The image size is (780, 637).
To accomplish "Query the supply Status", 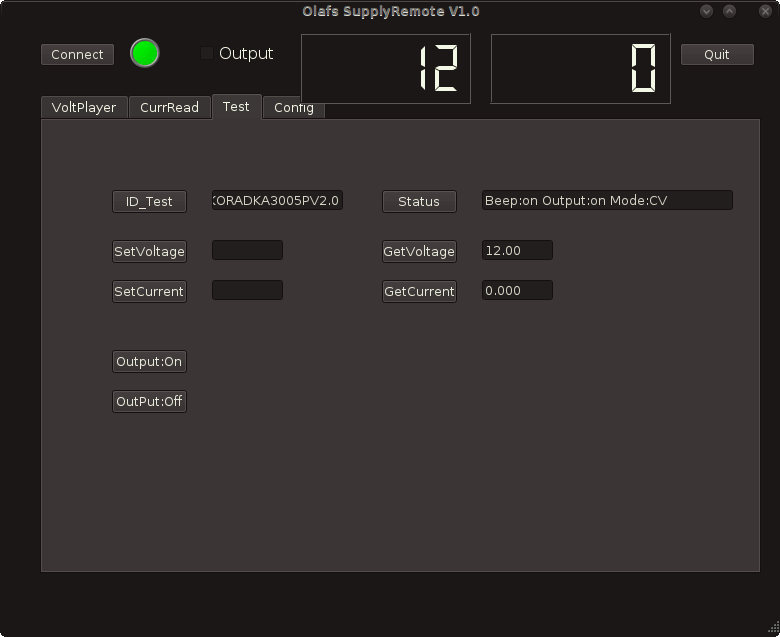I will (x=419, y=201).
